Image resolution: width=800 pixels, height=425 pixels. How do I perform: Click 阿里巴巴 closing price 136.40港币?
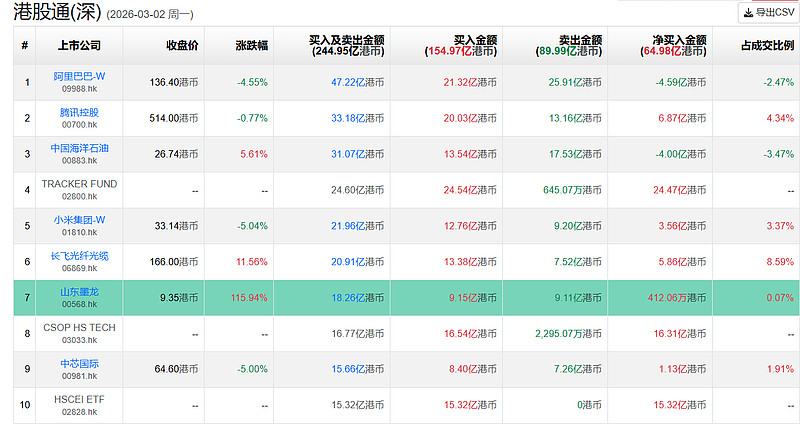coord(173,82)
